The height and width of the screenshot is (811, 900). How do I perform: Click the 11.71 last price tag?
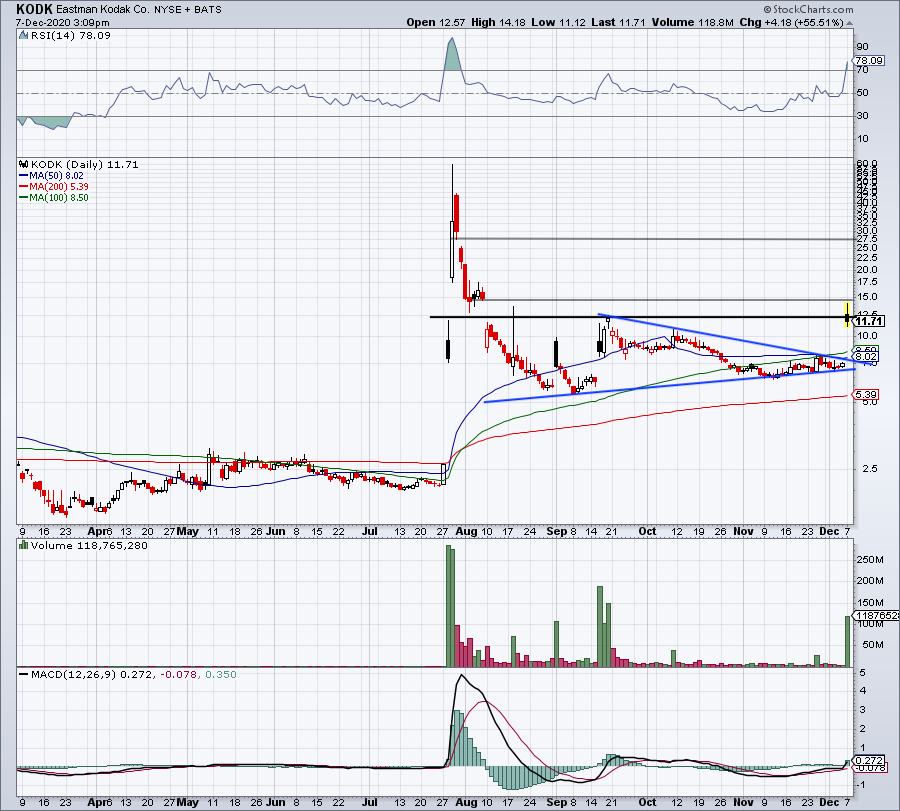coord(869,321)
